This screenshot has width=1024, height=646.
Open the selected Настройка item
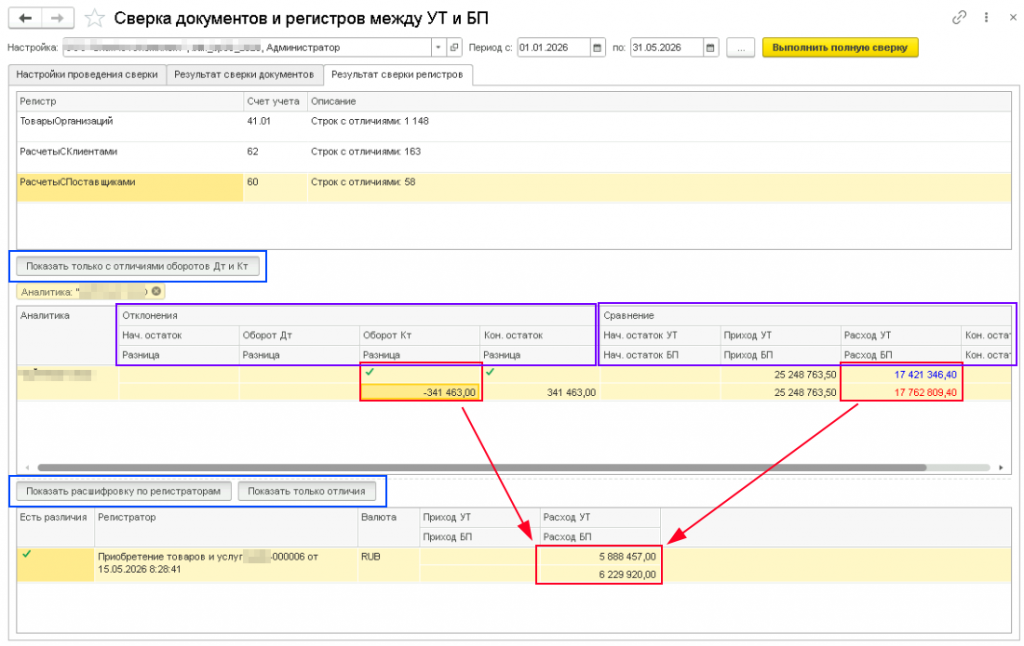(454, 48)
